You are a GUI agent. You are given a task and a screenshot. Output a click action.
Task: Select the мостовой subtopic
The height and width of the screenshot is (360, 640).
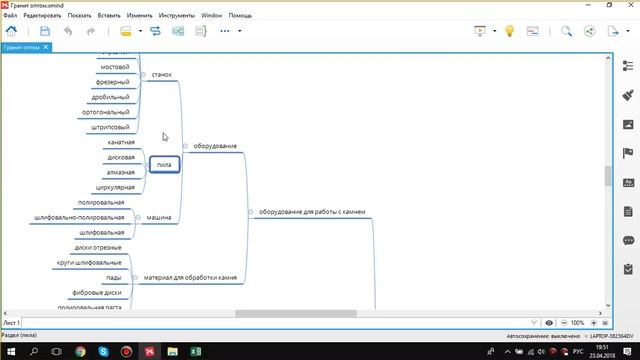click(x=115, y=67)
